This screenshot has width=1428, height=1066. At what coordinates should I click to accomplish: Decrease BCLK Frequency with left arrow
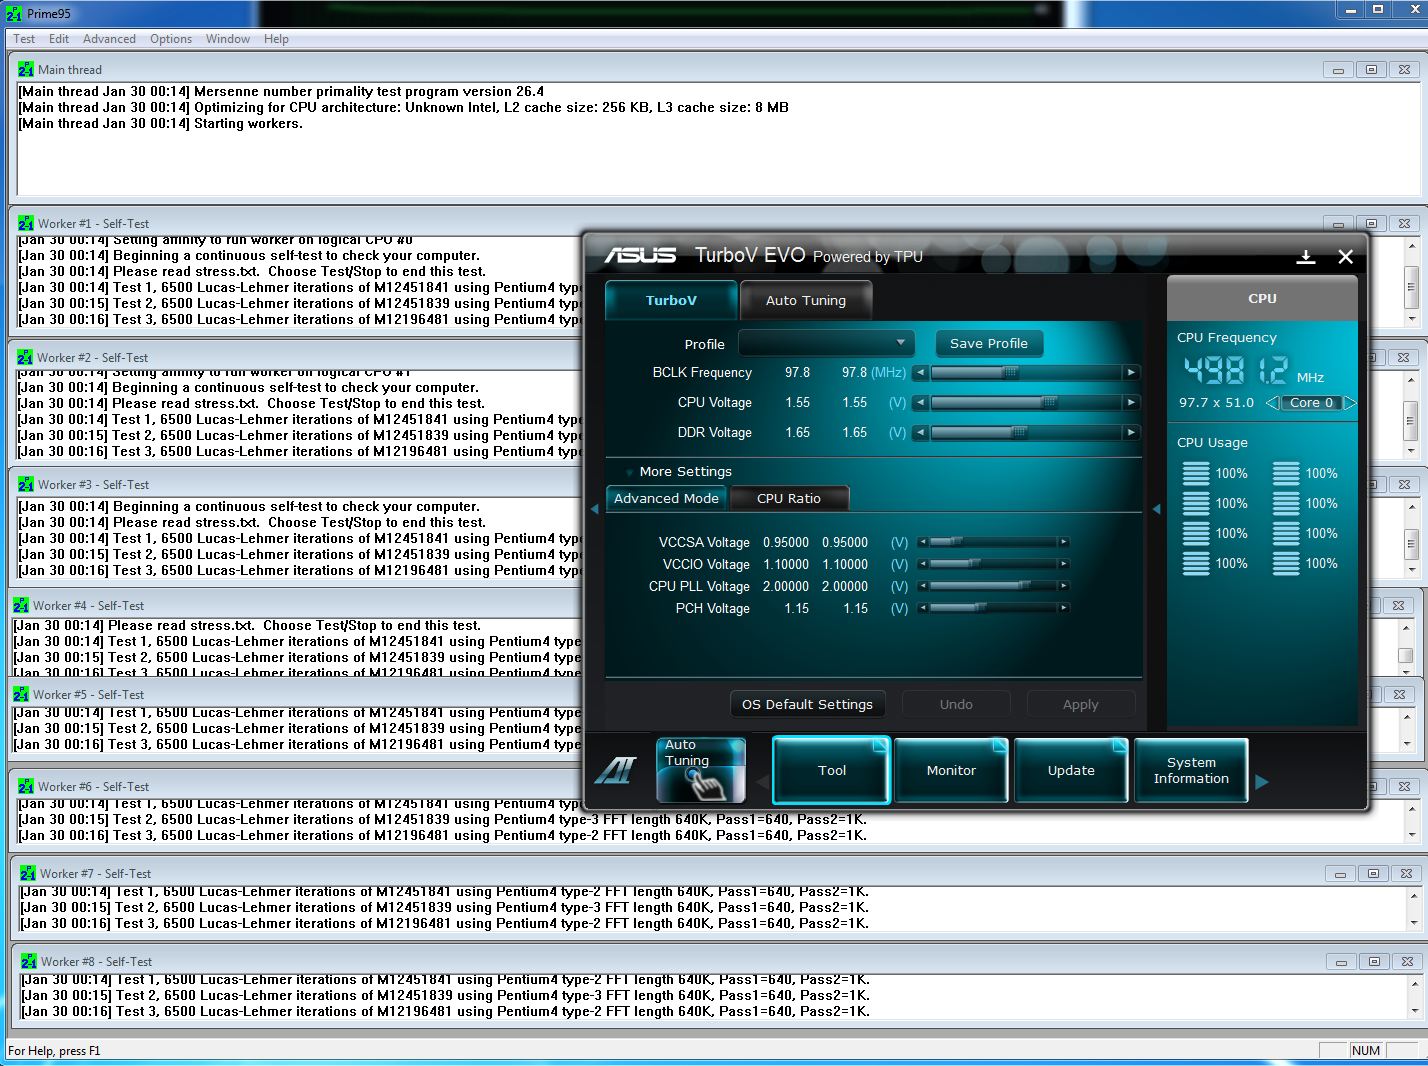click(x=920, y=373)
